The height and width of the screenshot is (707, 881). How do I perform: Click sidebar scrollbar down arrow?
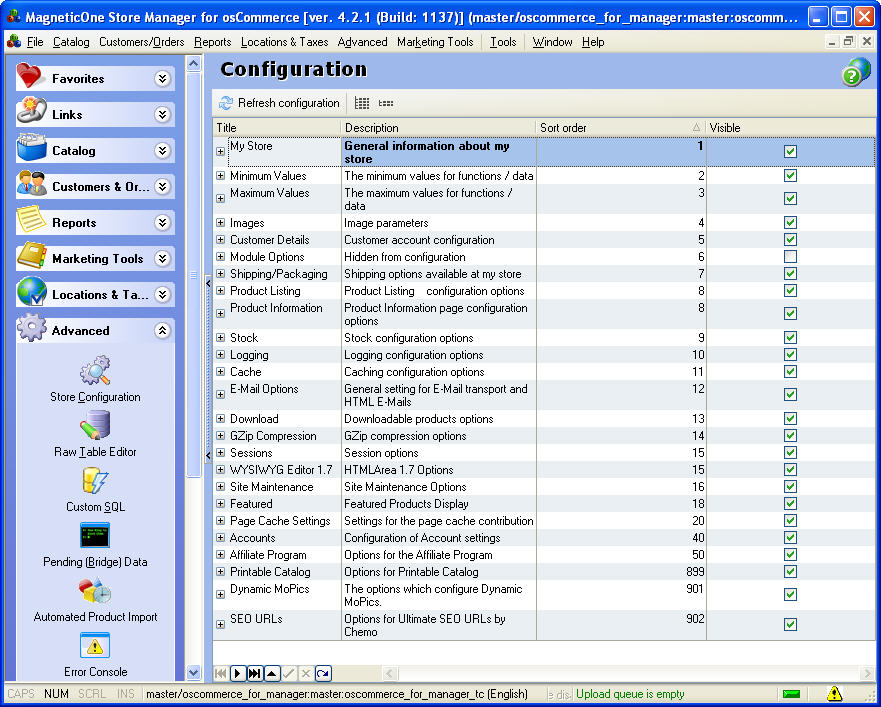(194, 672)
